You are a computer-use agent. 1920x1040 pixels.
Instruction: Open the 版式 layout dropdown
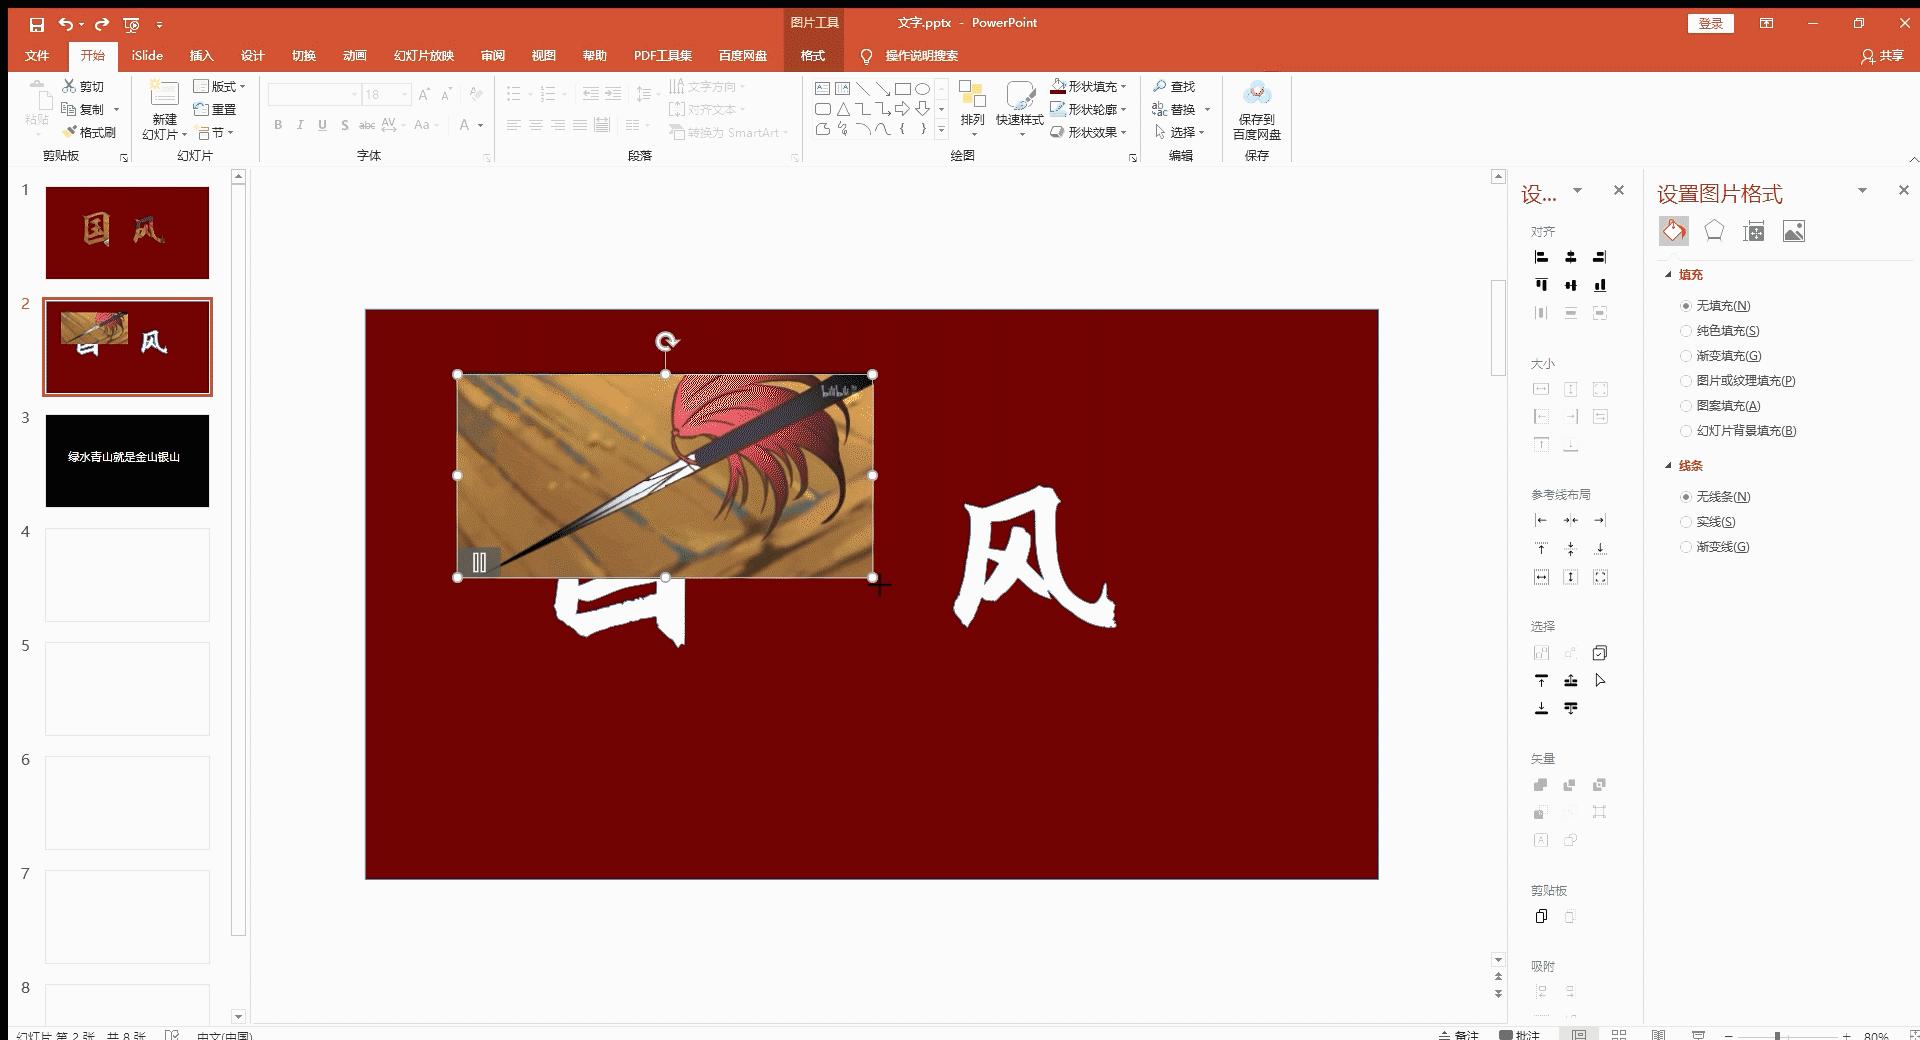(219, 86)
